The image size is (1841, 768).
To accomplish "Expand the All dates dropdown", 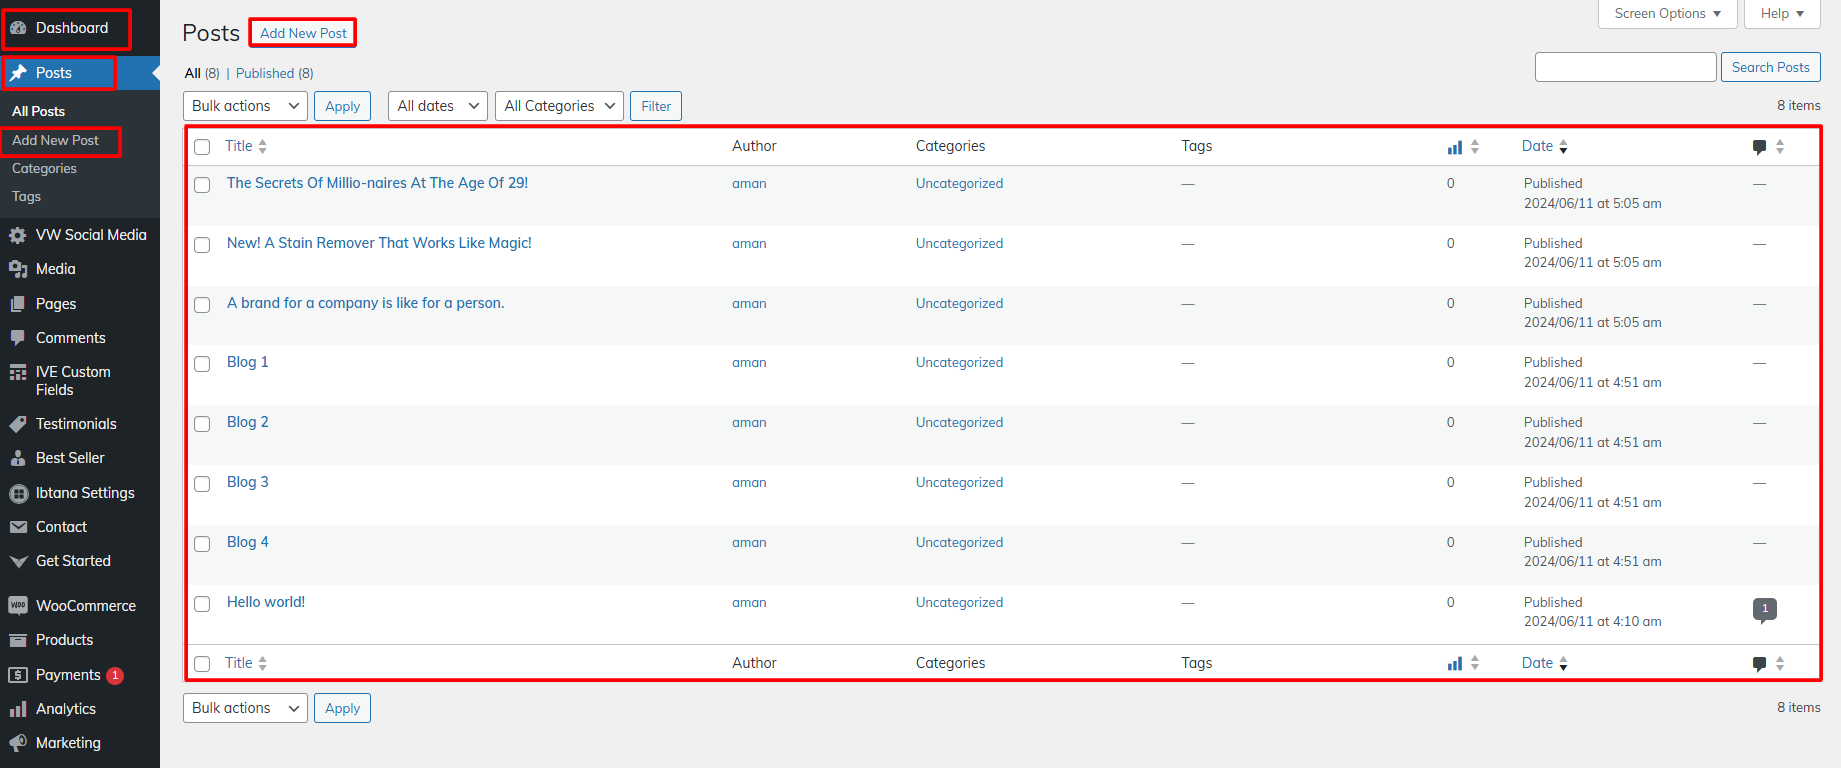I will (438, 106).
